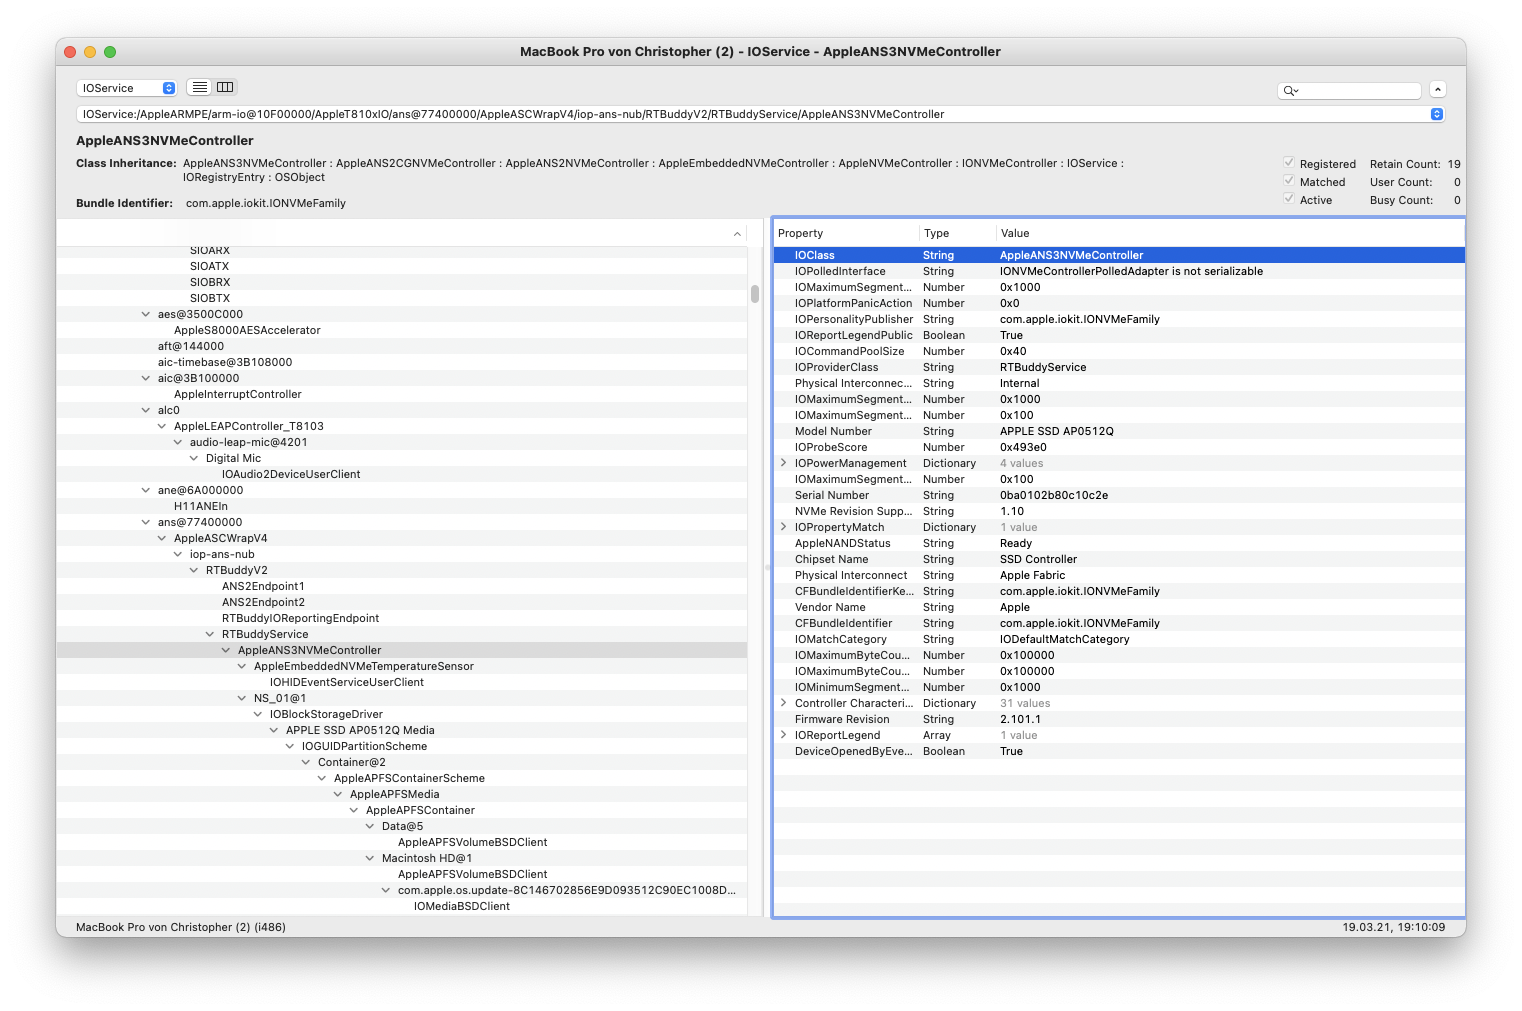Screen dimensions: 1522x1011
Task: Sort by the Type column header
Action: point(957,233)
